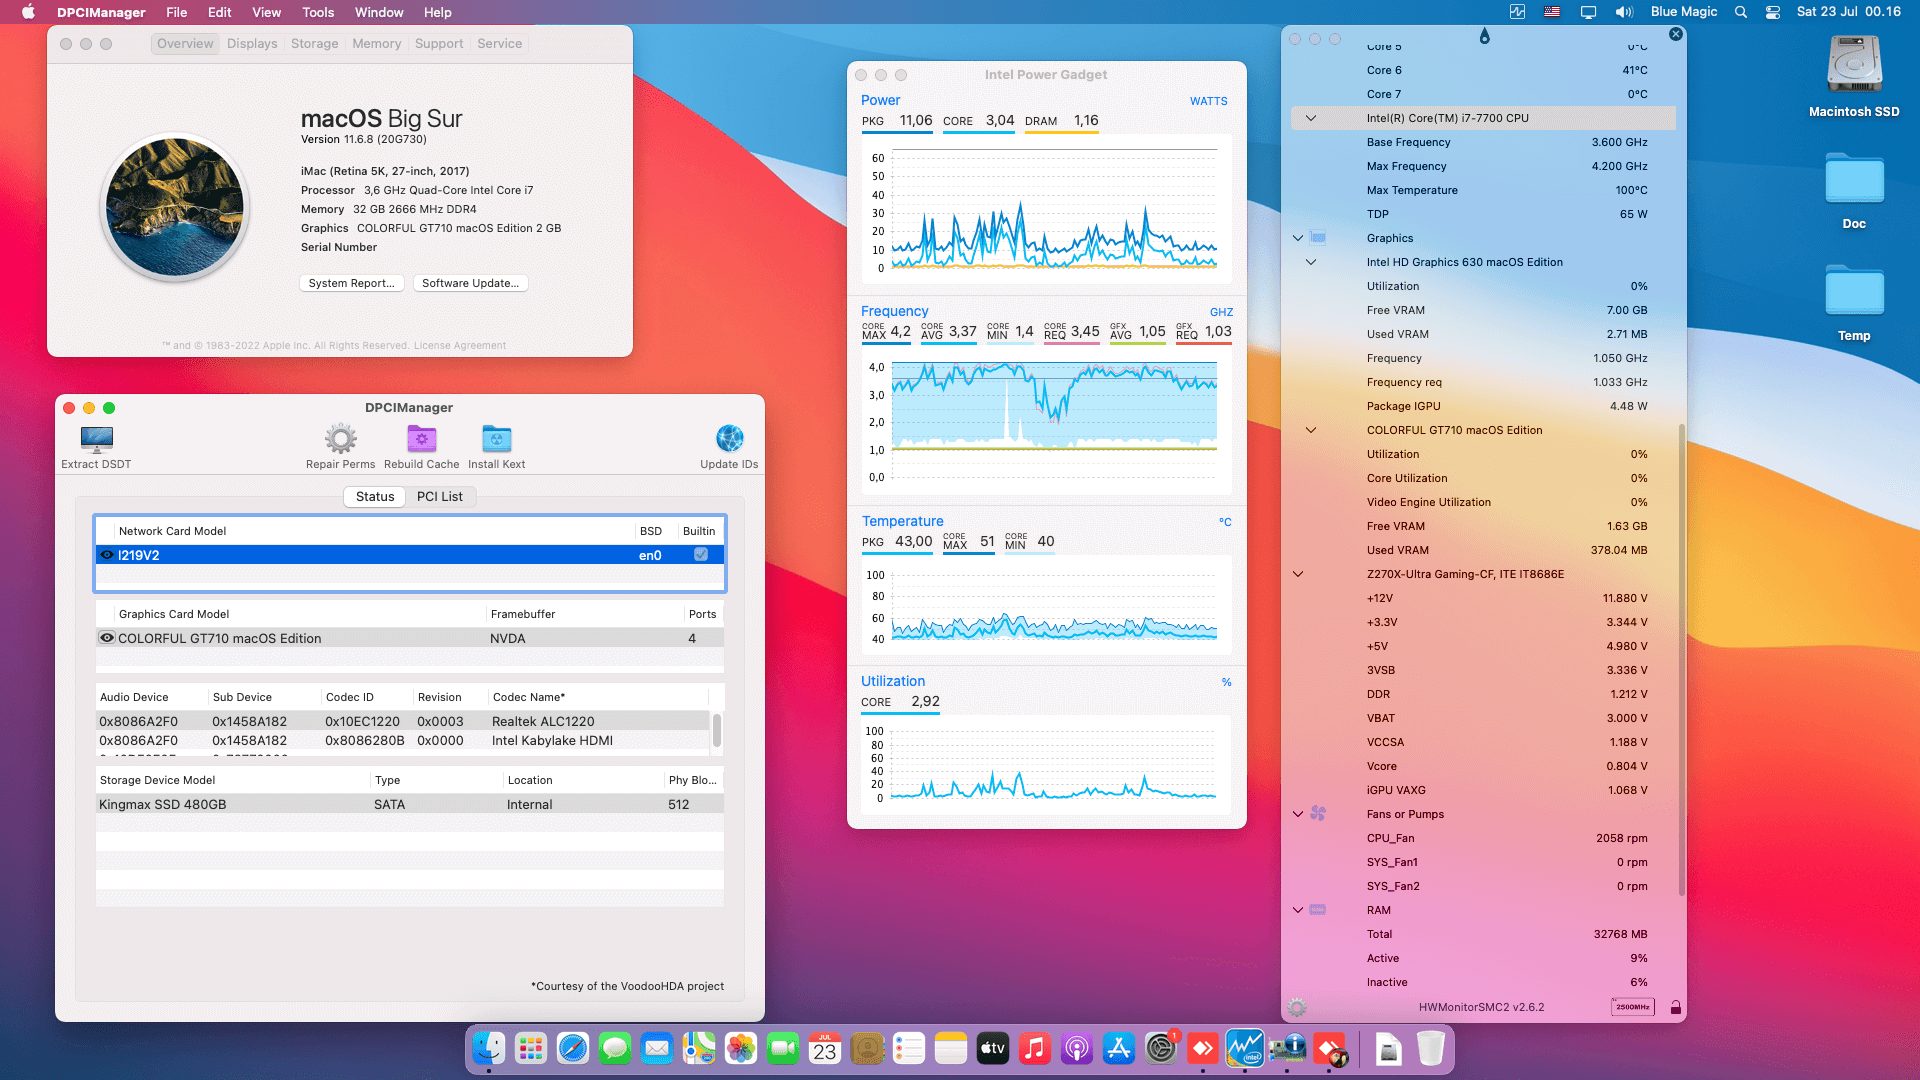
Task: Click the HWMonitorSMC2 vertical scrollbar
Action: (1681, 660)
